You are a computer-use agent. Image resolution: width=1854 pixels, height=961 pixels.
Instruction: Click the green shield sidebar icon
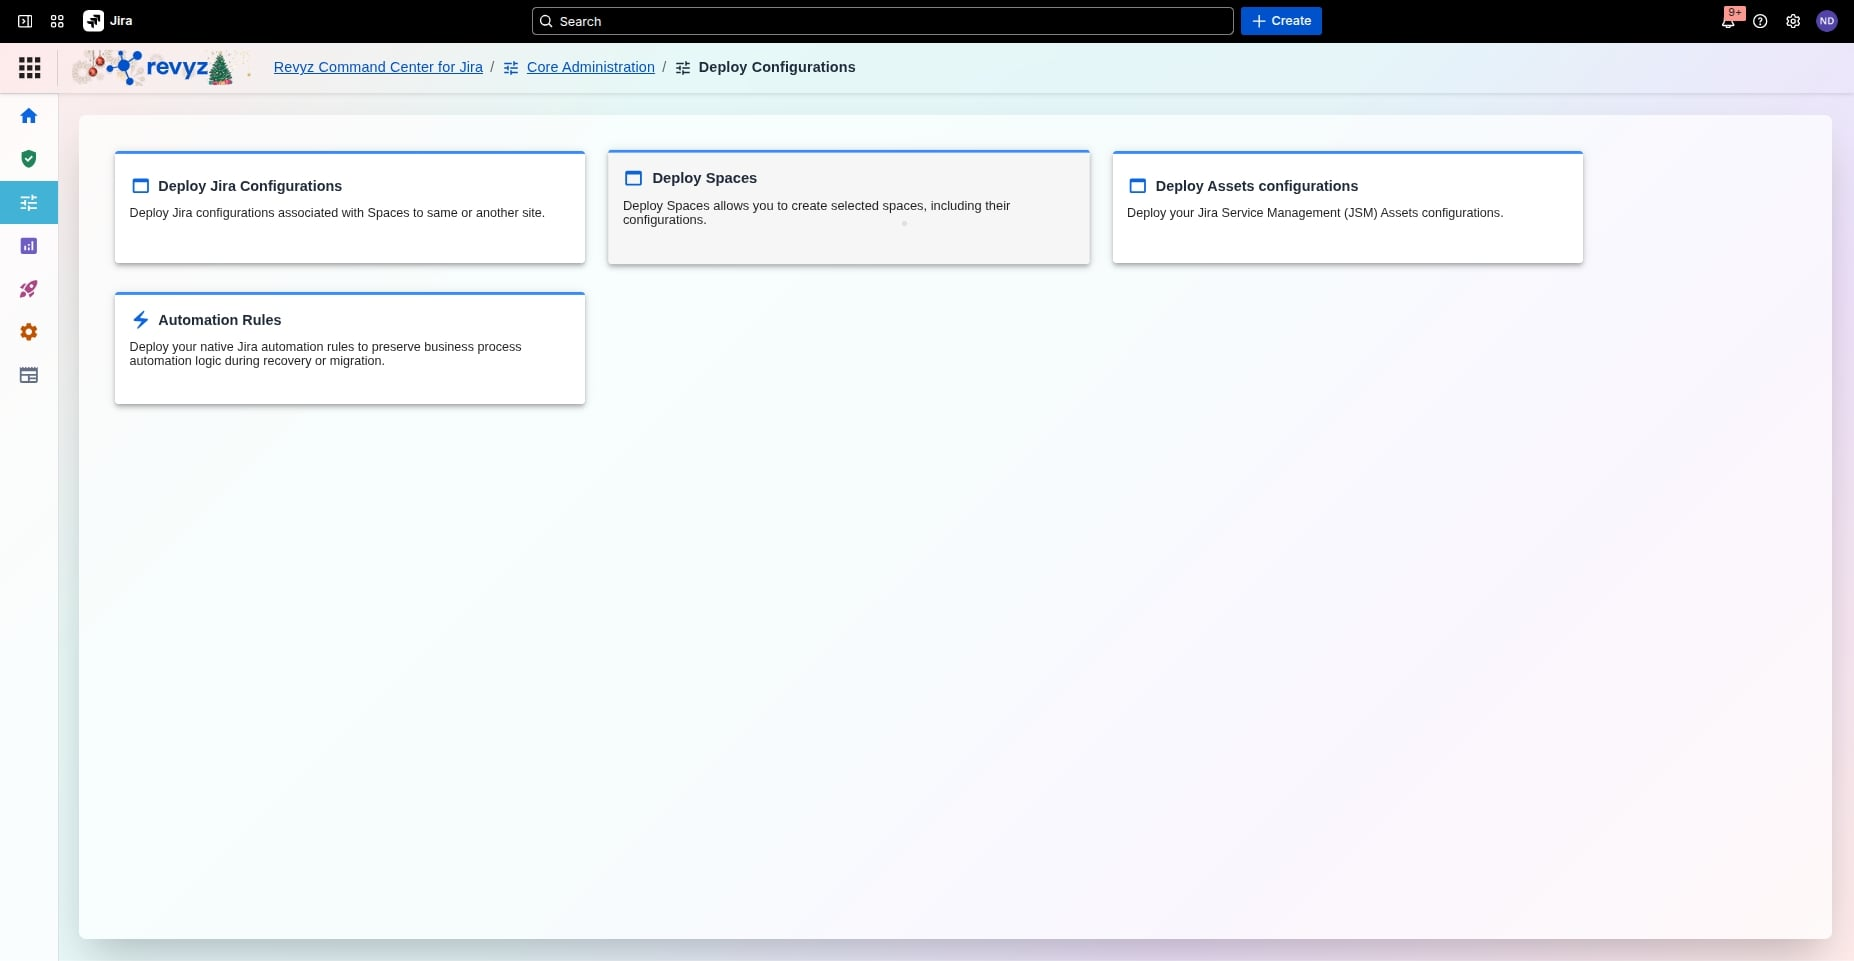[x=29, y=159]
